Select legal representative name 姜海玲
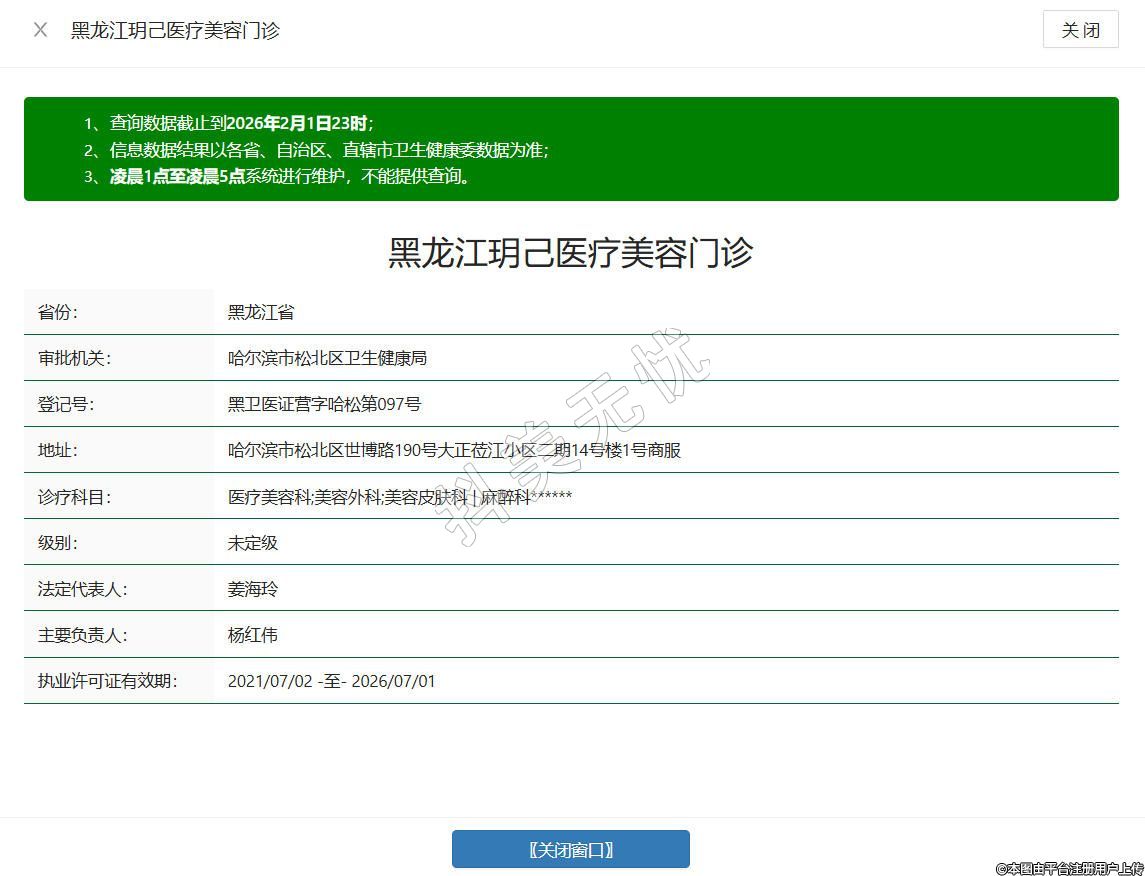Viewport: 1145px width, 876px height. [253, 589]
